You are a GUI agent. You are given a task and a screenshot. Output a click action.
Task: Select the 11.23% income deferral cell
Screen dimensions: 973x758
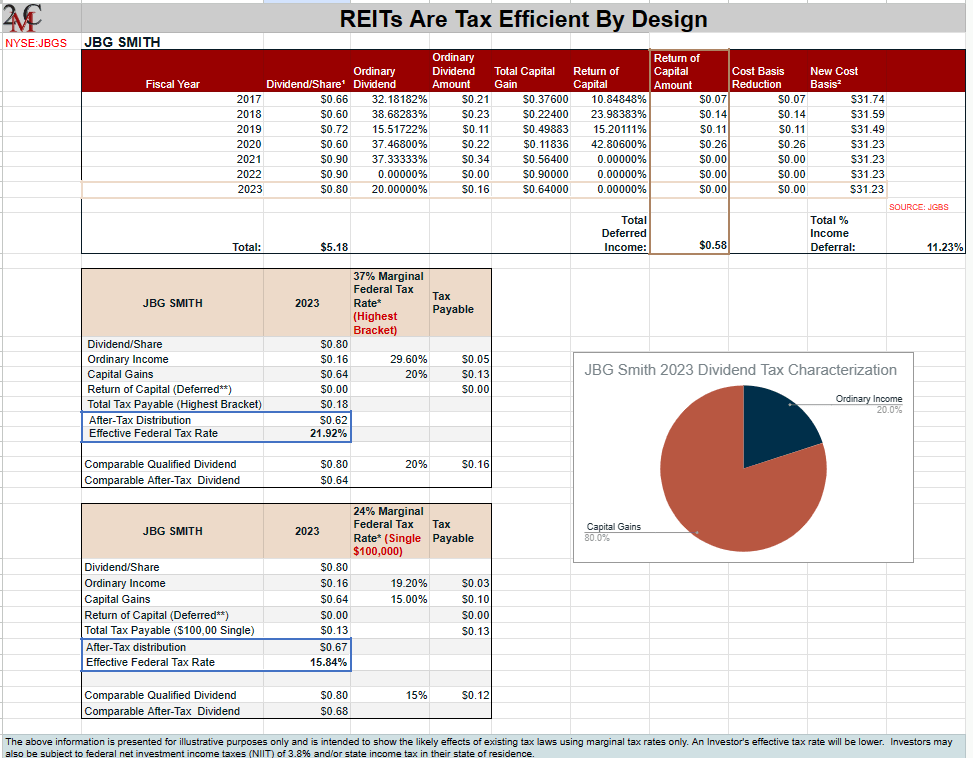pyautogui.click(x=945, y=247)
